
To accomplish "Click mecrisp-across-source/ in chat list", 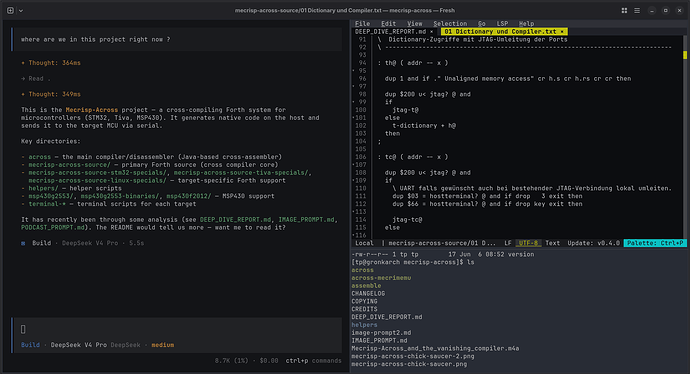I will [x=70, y=165].
